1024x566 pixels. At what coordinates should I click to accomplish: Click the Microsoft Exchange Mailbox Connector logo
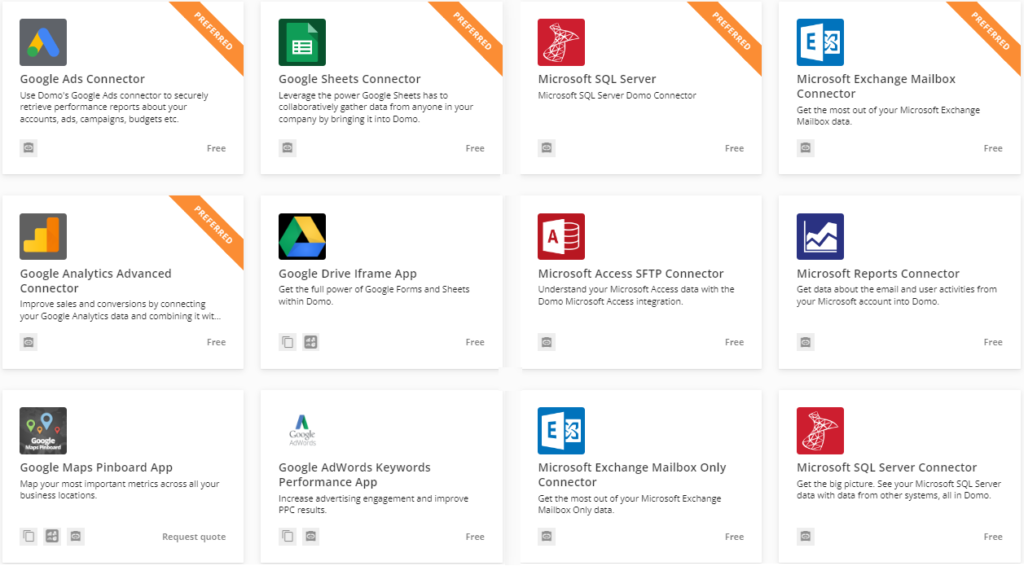coord(820,42)
